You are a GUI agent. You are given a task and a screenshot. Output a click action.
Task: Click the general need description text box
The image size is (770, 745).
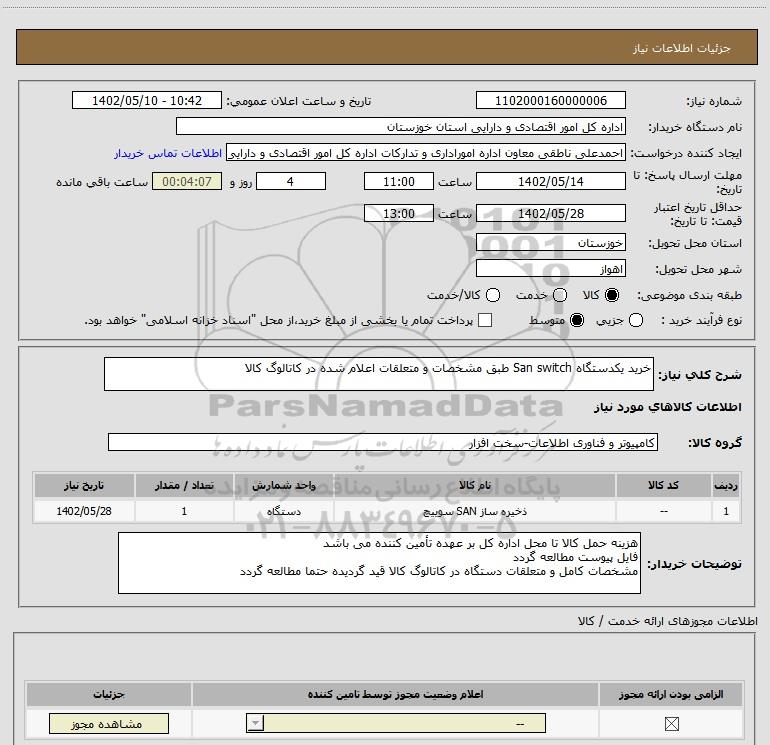379,374
